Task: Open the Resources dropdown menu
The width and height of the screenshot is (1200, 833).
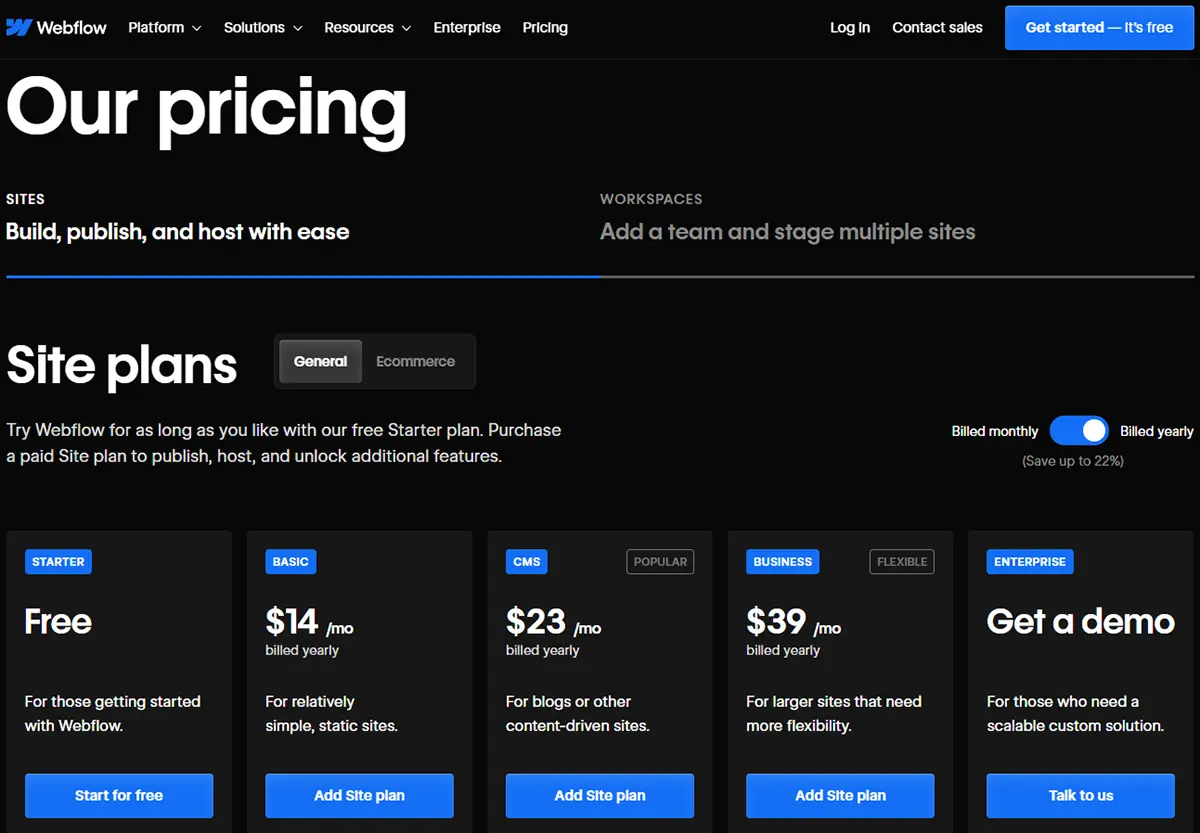Action: (367, 27)
